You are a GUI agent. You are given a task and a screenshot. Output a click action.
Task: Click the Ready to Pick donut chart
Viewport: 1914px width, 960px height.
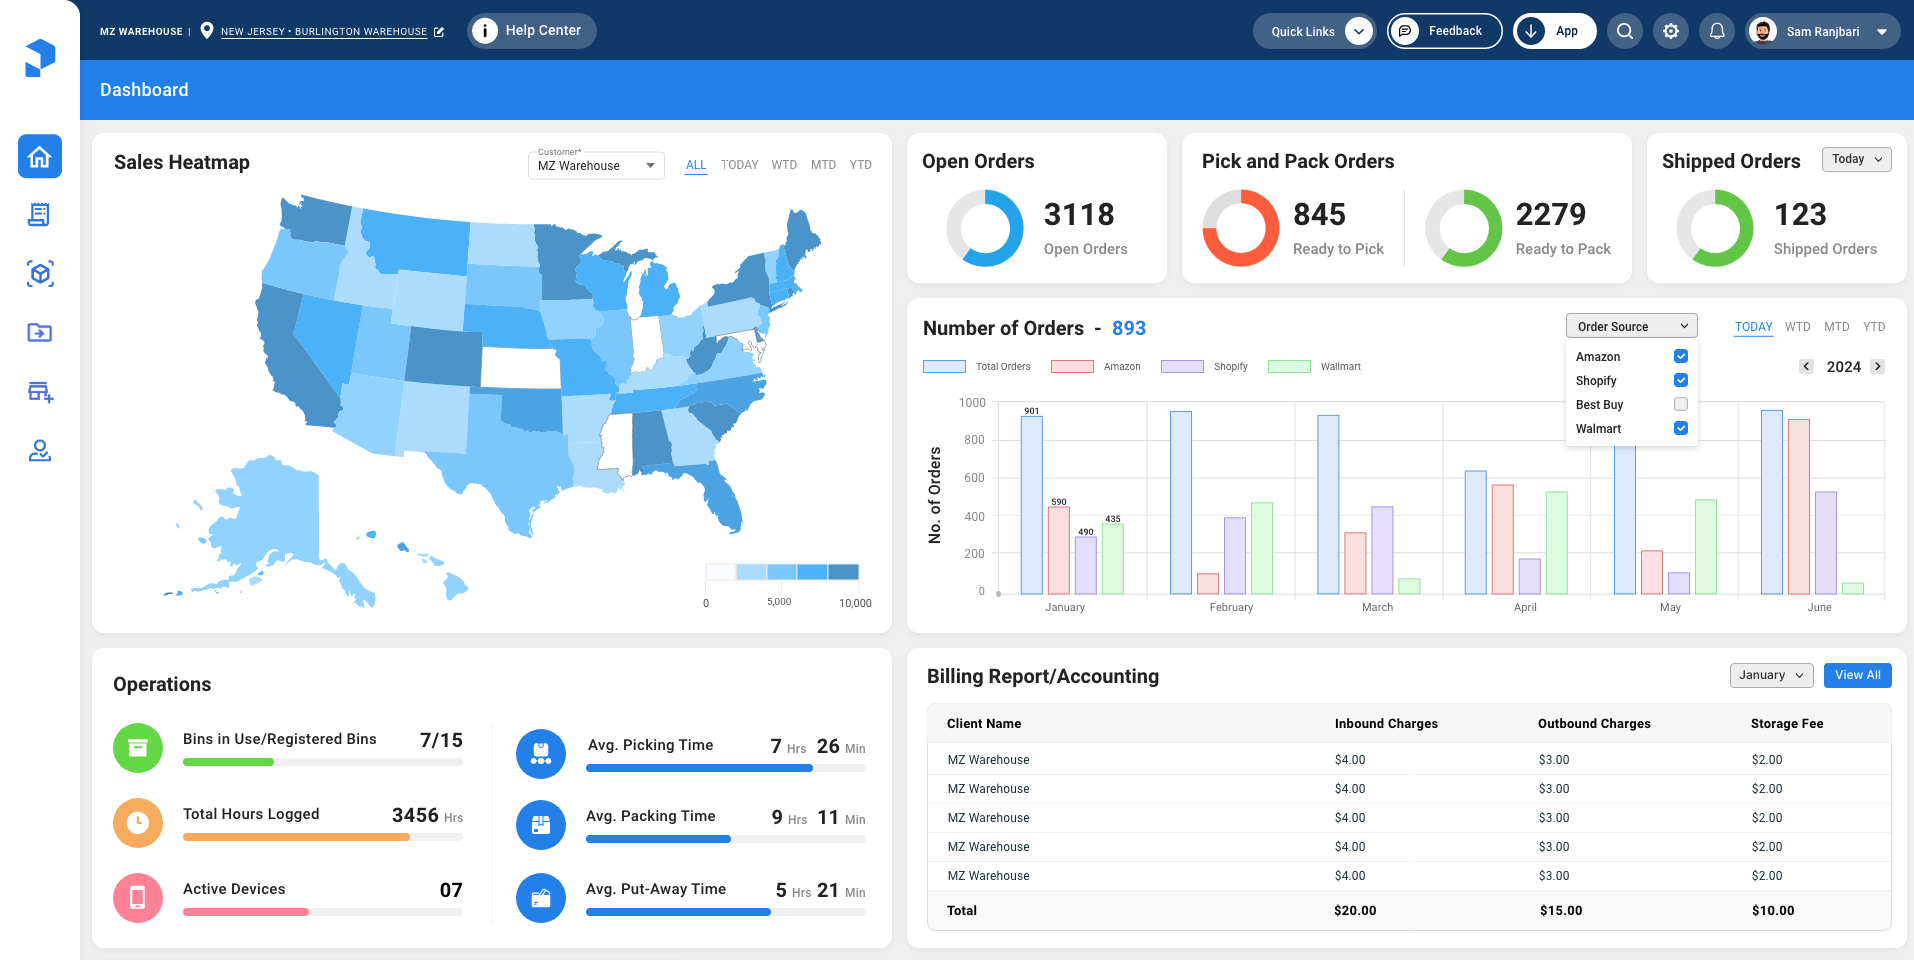[x=1241, y=228]
